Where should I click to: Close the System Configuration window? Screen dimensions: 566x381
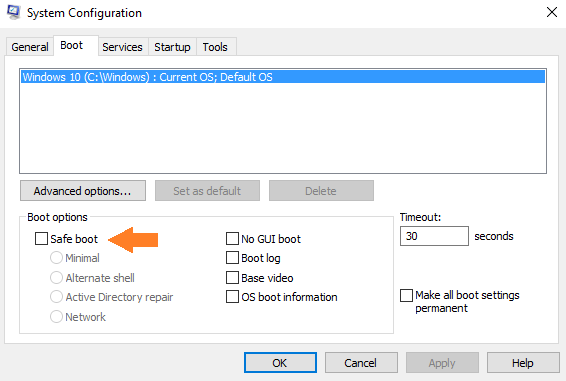552,12
